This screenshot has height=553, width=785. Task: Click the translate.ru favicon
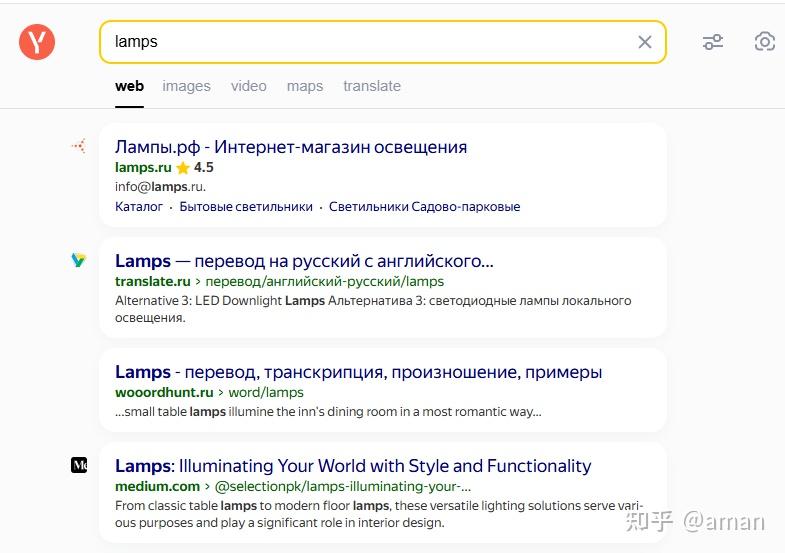78,260
